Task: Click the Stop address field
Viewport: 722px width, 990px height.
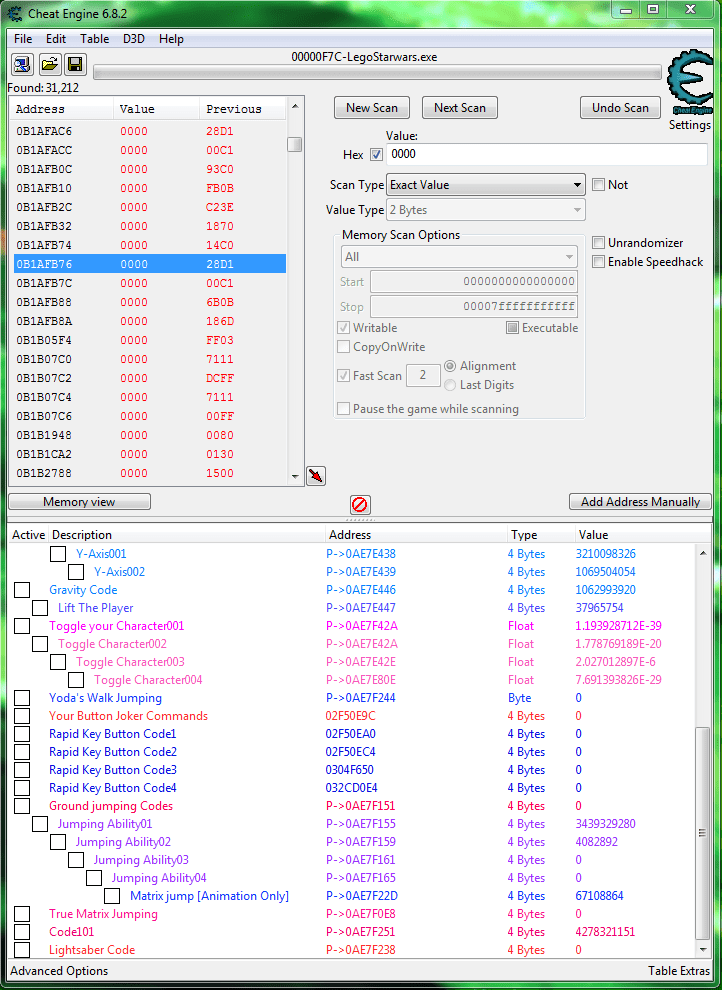Action: 473,307
